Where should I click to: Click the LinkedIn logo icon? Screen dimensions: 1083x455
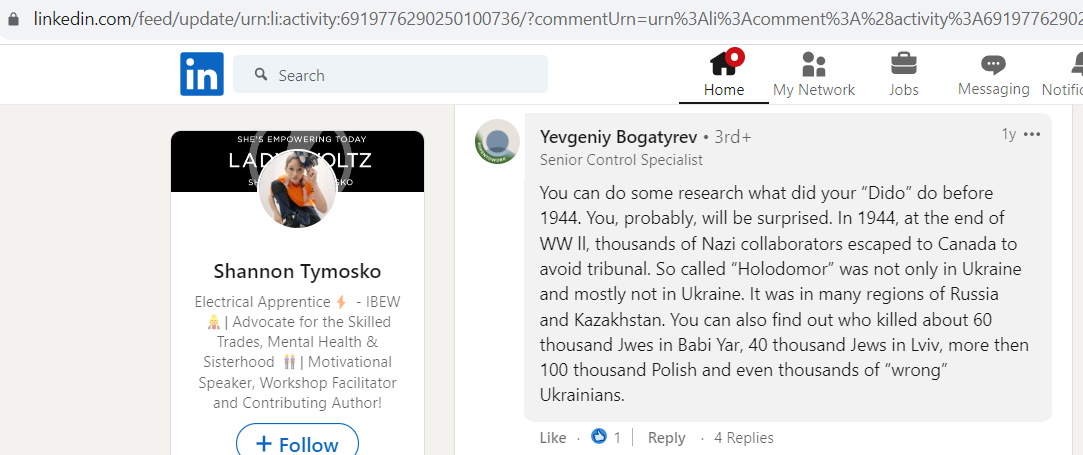(x=202, y=74)
